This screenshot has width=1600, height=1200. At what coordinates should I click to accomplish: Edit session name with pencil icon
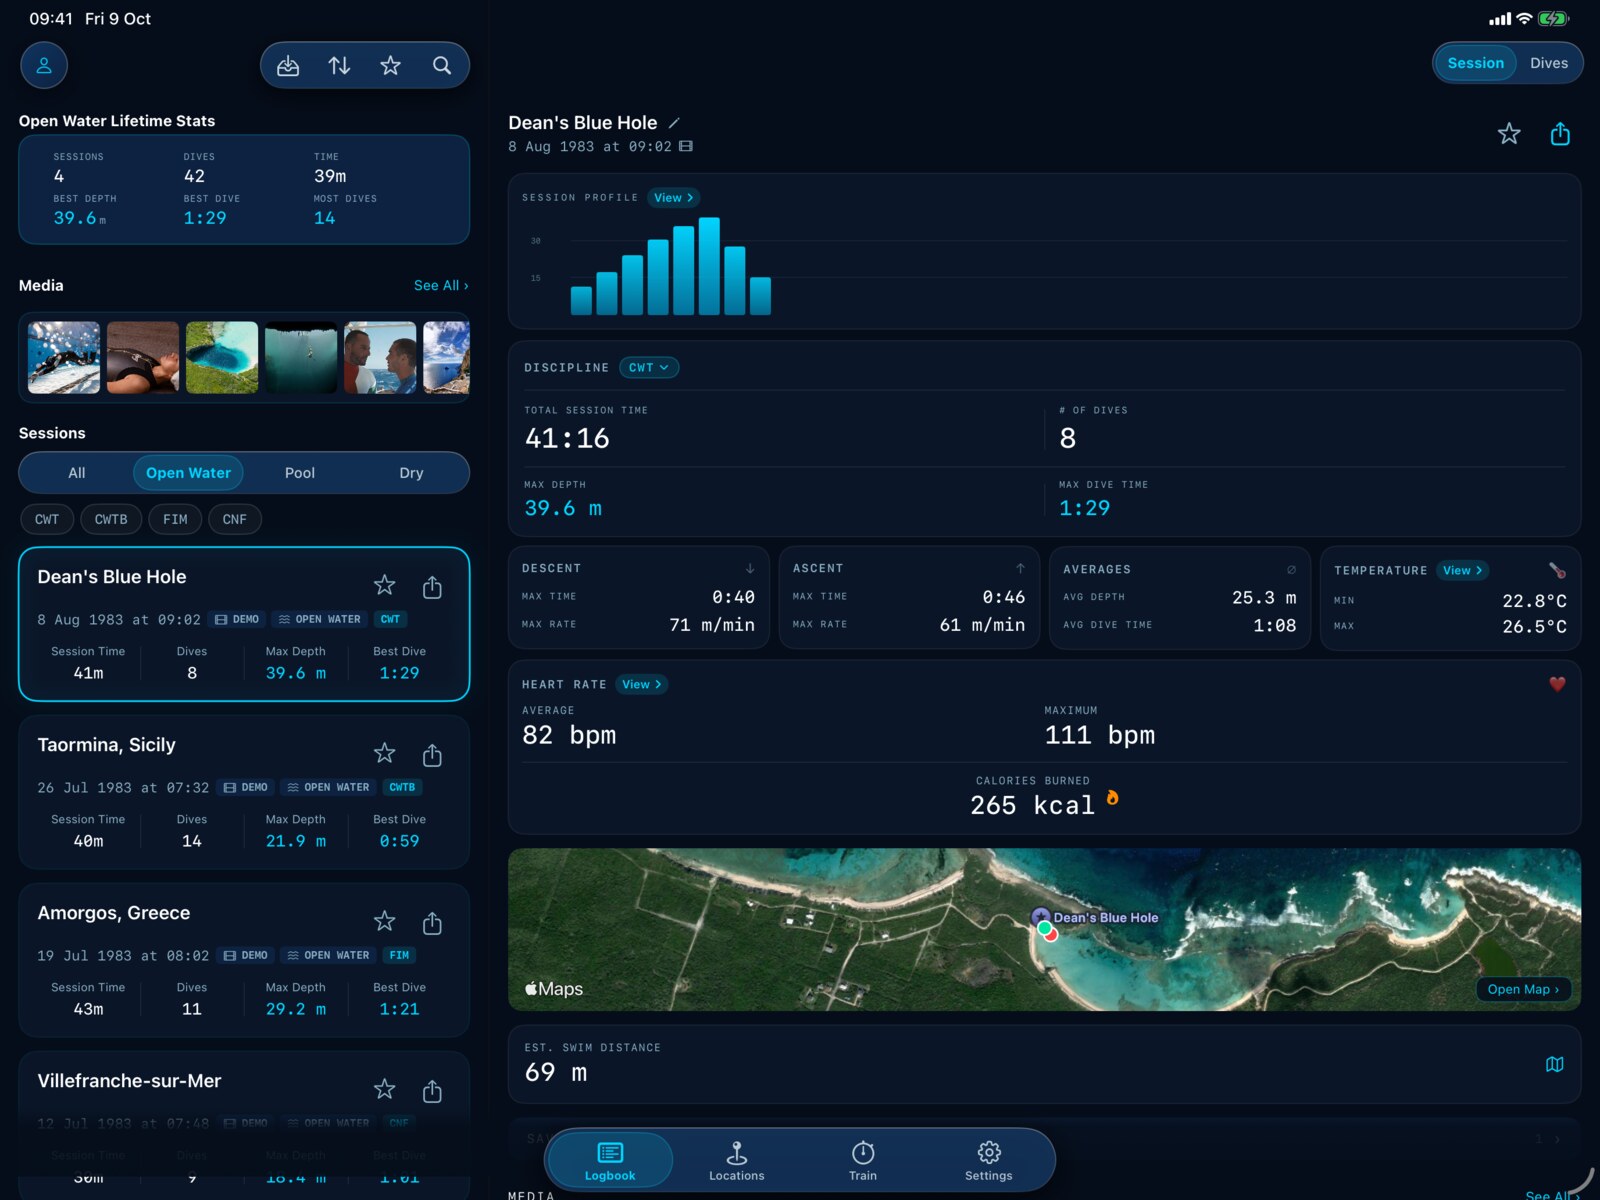[674, 123]
